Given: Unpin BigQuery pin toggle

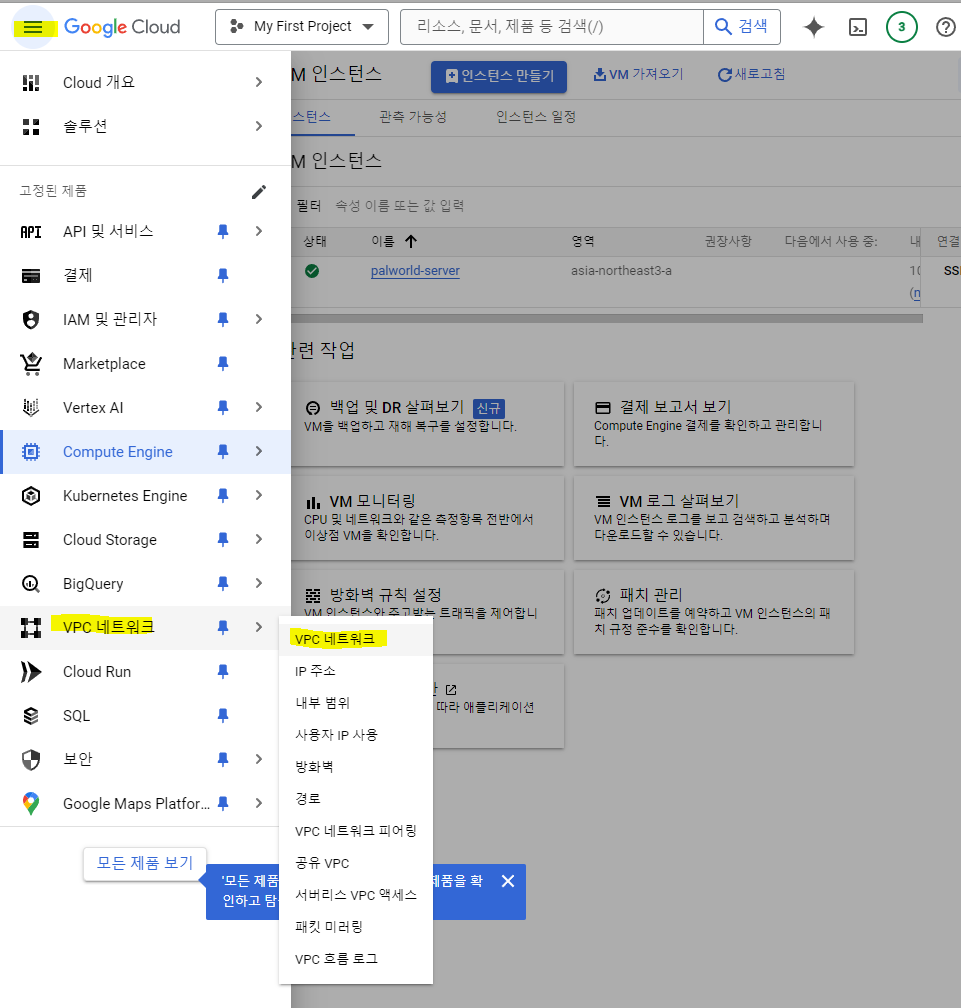Looking at the screenshot, I should point(223,584).
